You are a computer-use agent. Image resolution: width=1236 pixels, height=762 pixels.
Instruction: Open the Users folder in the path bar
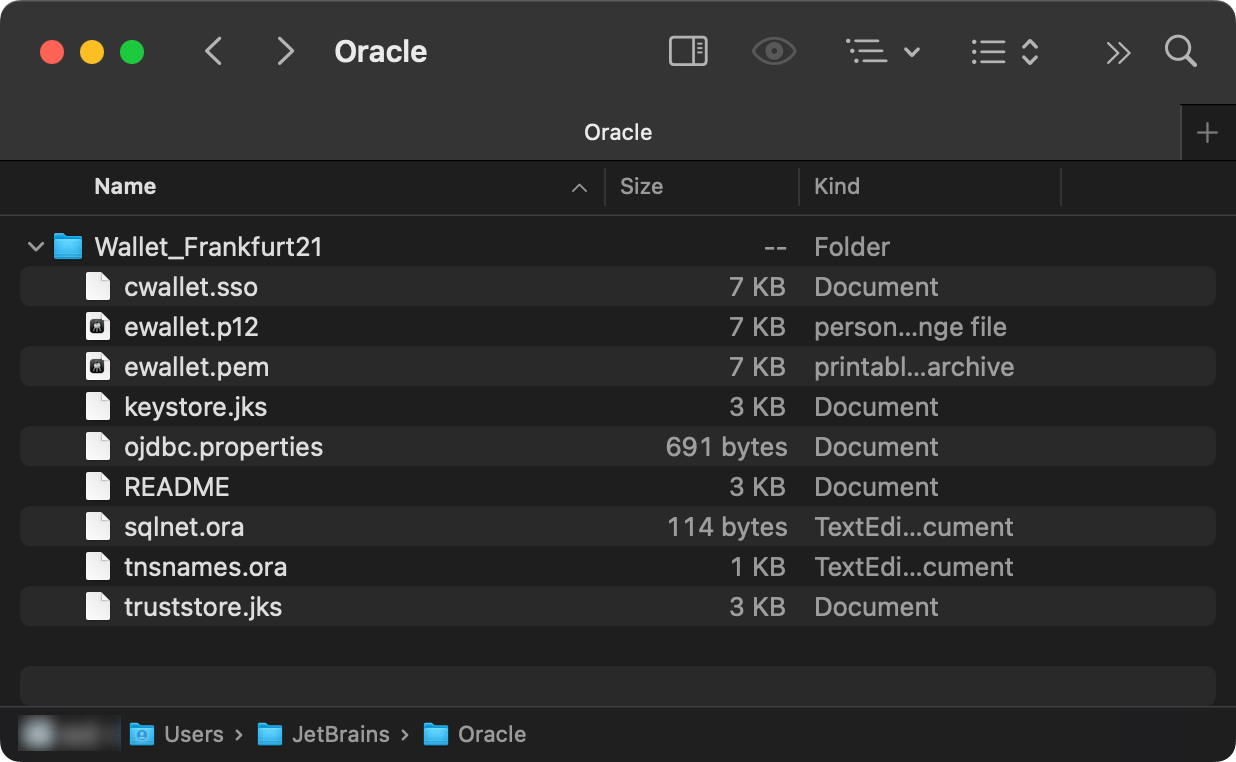coord(193,734)
